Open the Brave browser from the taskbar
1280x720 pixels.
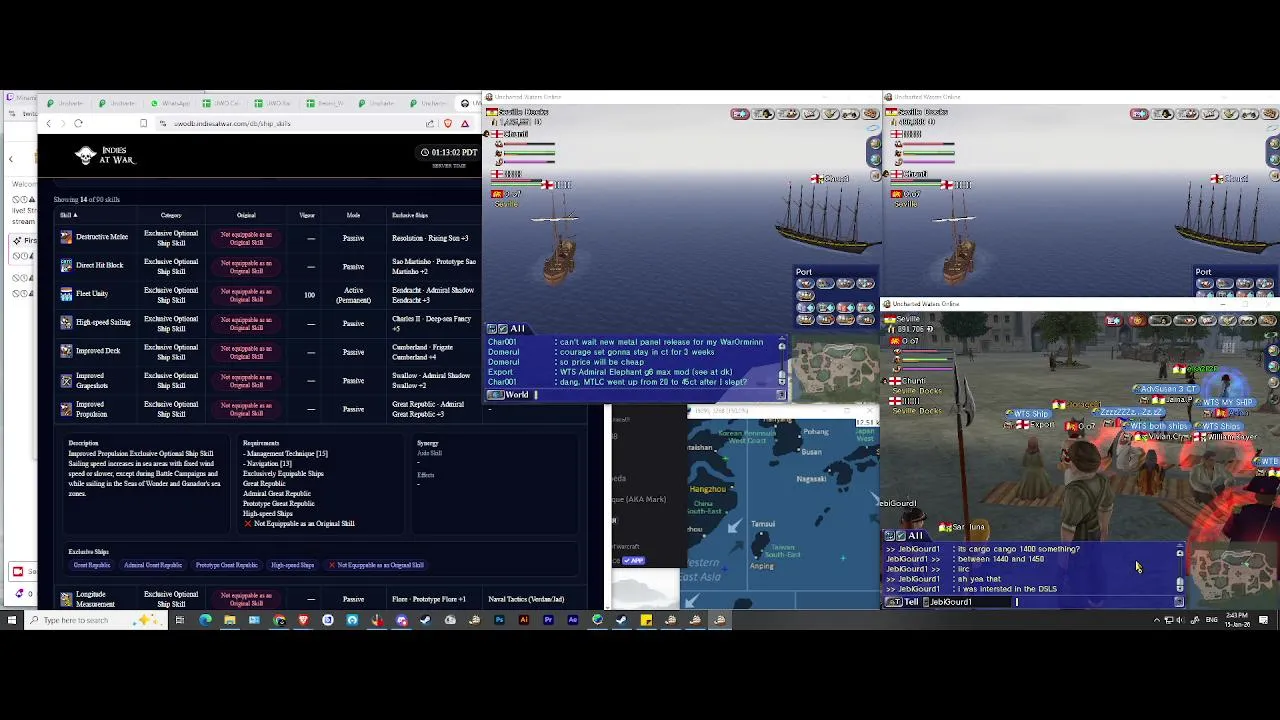click(x=303, y=620)
